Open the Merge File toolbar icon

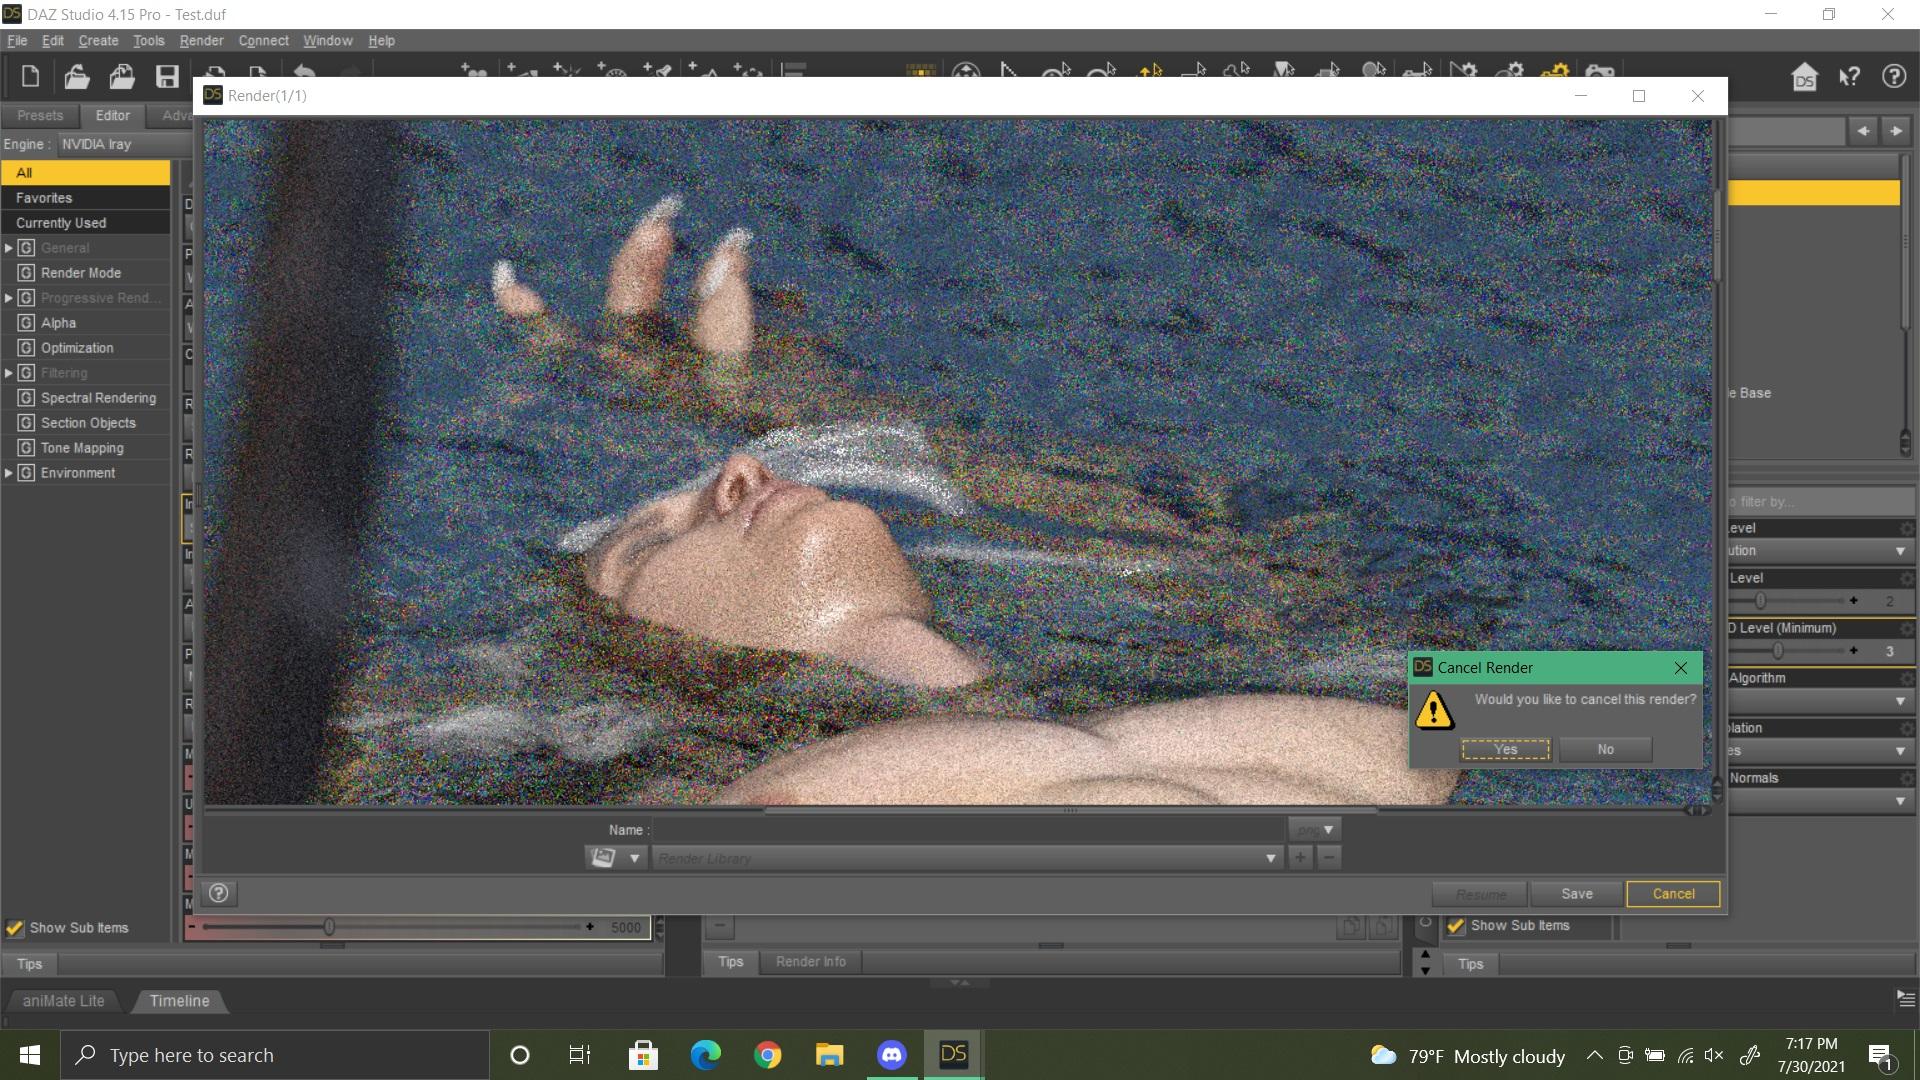pyautogui.click(x=122, y=77)
